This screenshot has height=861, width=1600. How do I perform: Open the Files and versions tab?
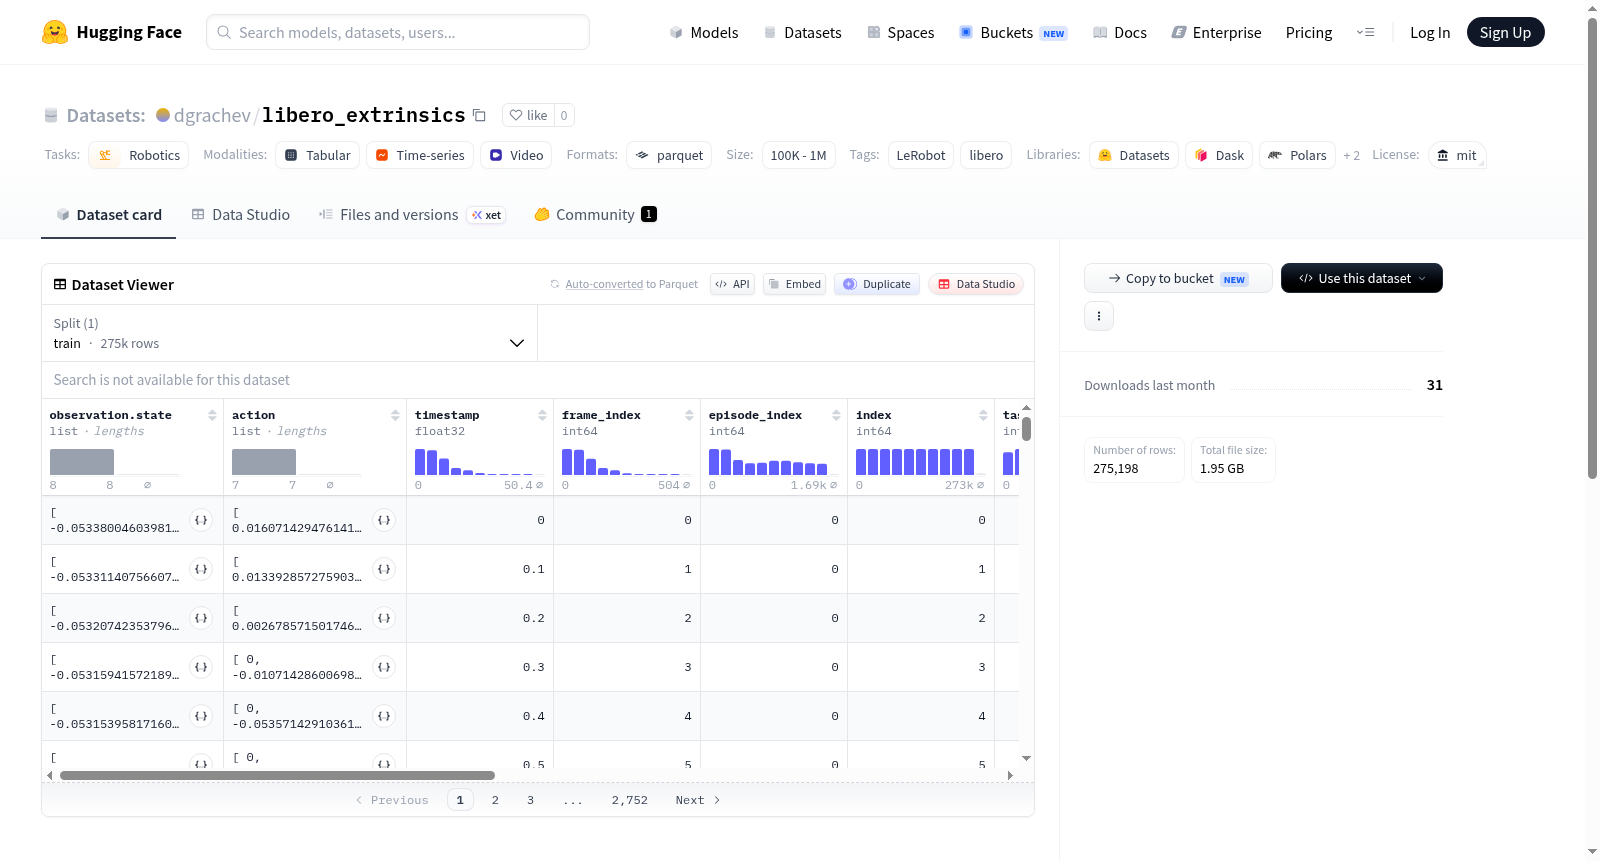(x=412, y=215)
